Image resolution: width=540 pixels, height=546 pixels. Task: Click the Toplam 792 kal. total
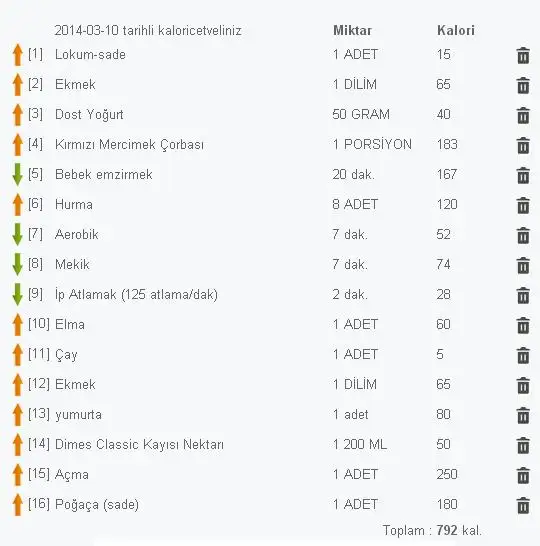click(x=432, y=530)
